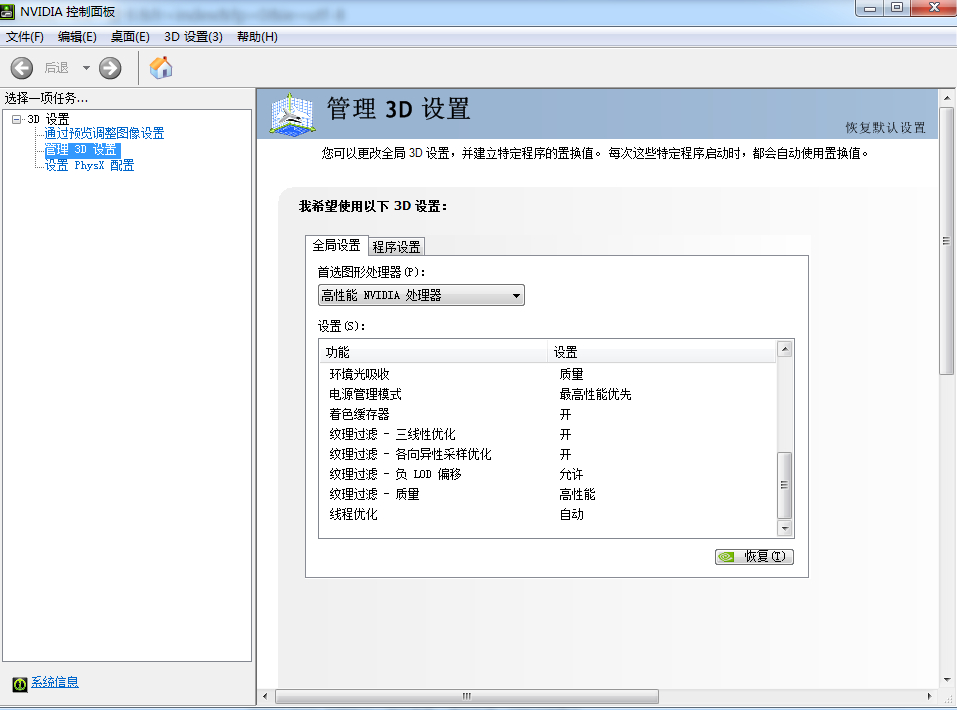The height and width of the screenshot is (710, 957).
Task: Click the Forward arrow navigation icon
Action: pyautogui.click(x=110, y=68)
